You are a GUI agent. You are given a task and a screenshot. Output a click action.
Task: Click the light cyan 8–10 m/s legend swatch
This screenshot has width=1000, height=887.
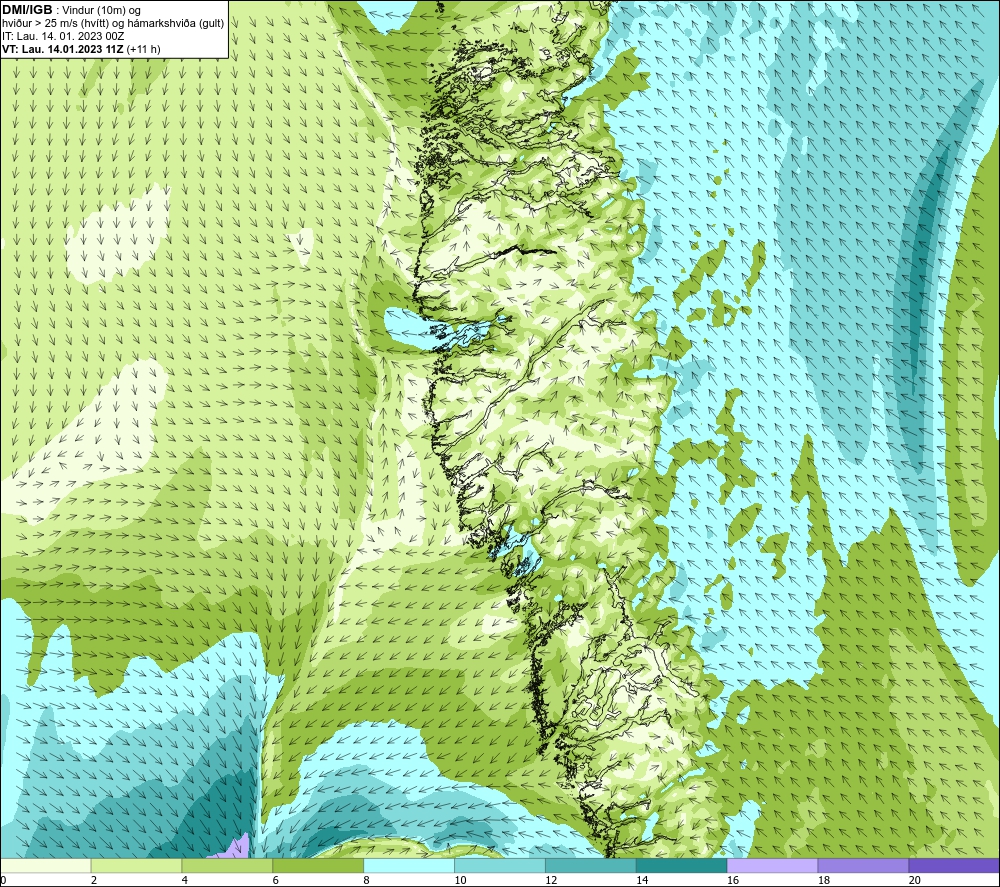[409, 865]
